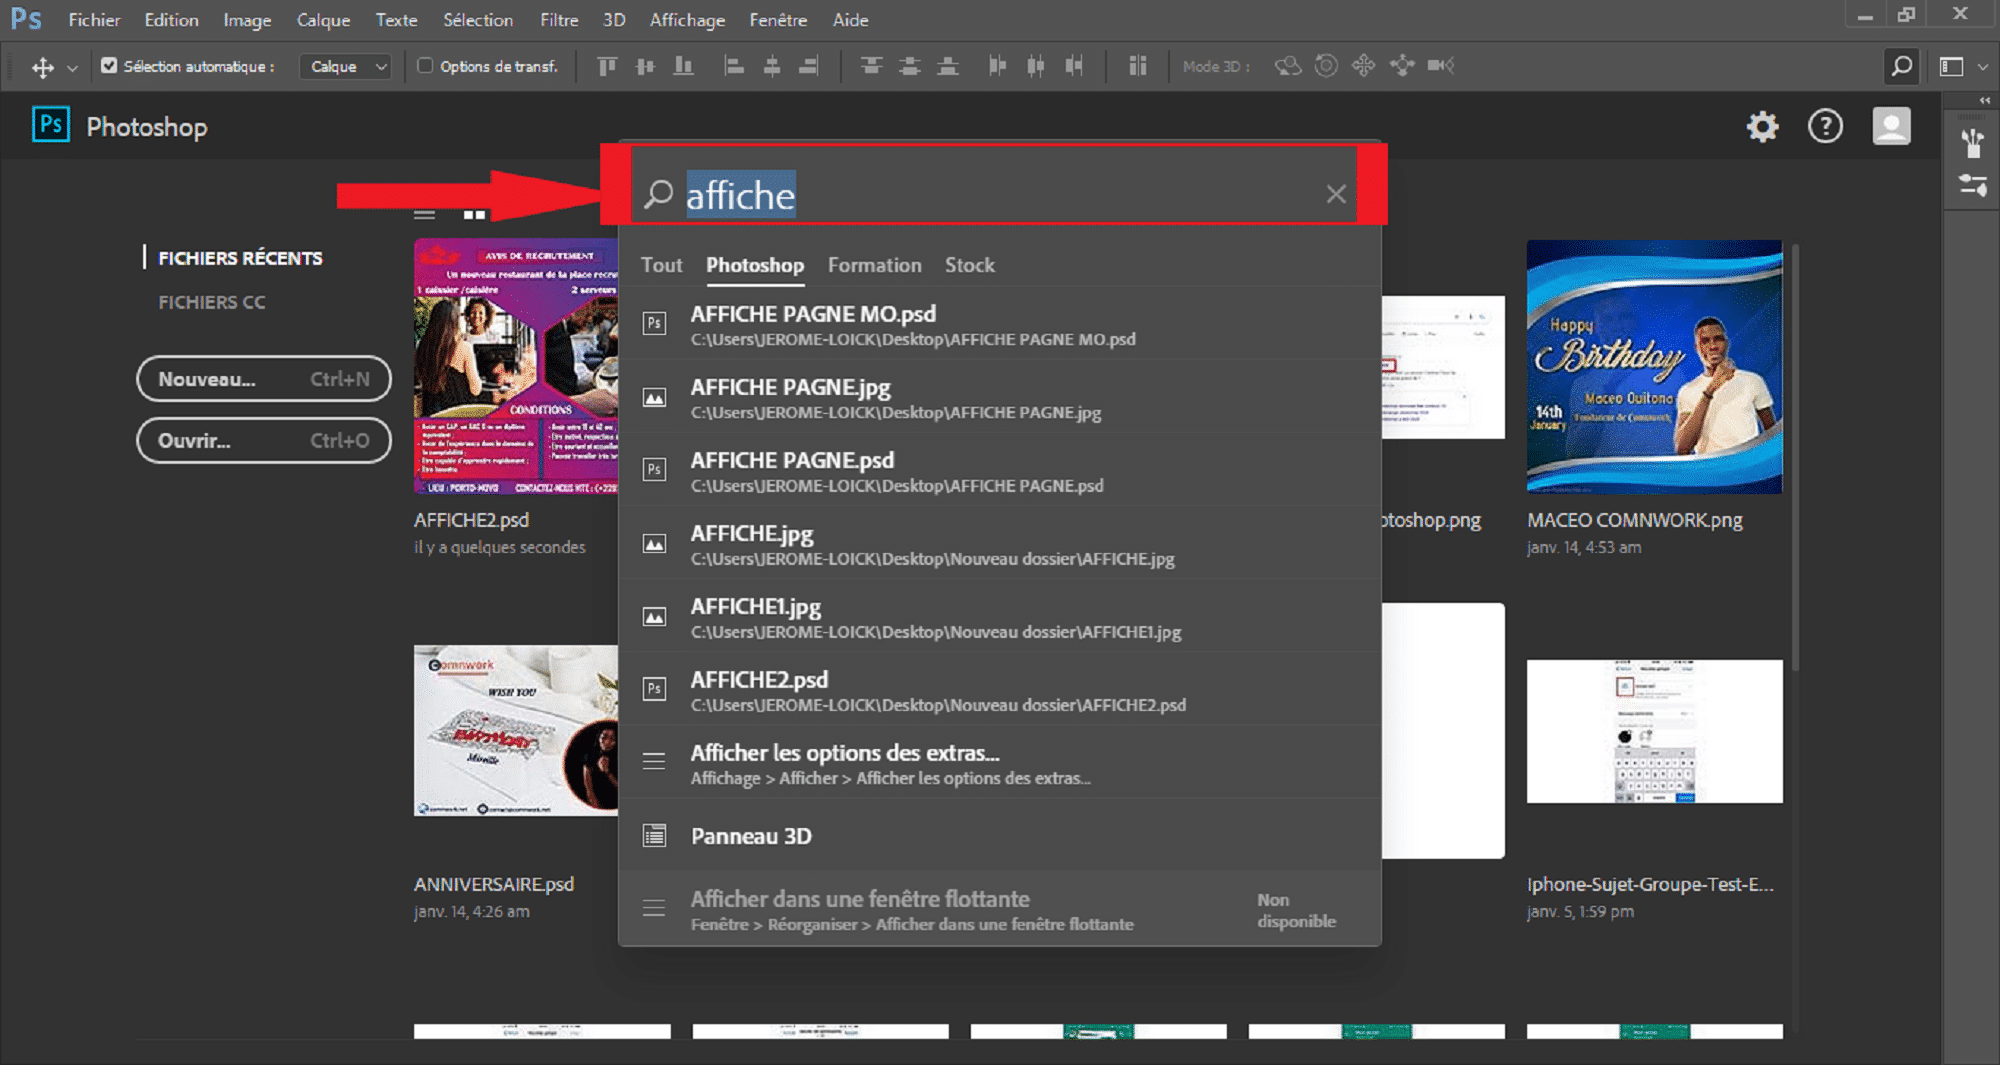Click the search magnifier button in options bar
The height and width of the screenshot is (1065, 2000).
(x=1901, y=66)
